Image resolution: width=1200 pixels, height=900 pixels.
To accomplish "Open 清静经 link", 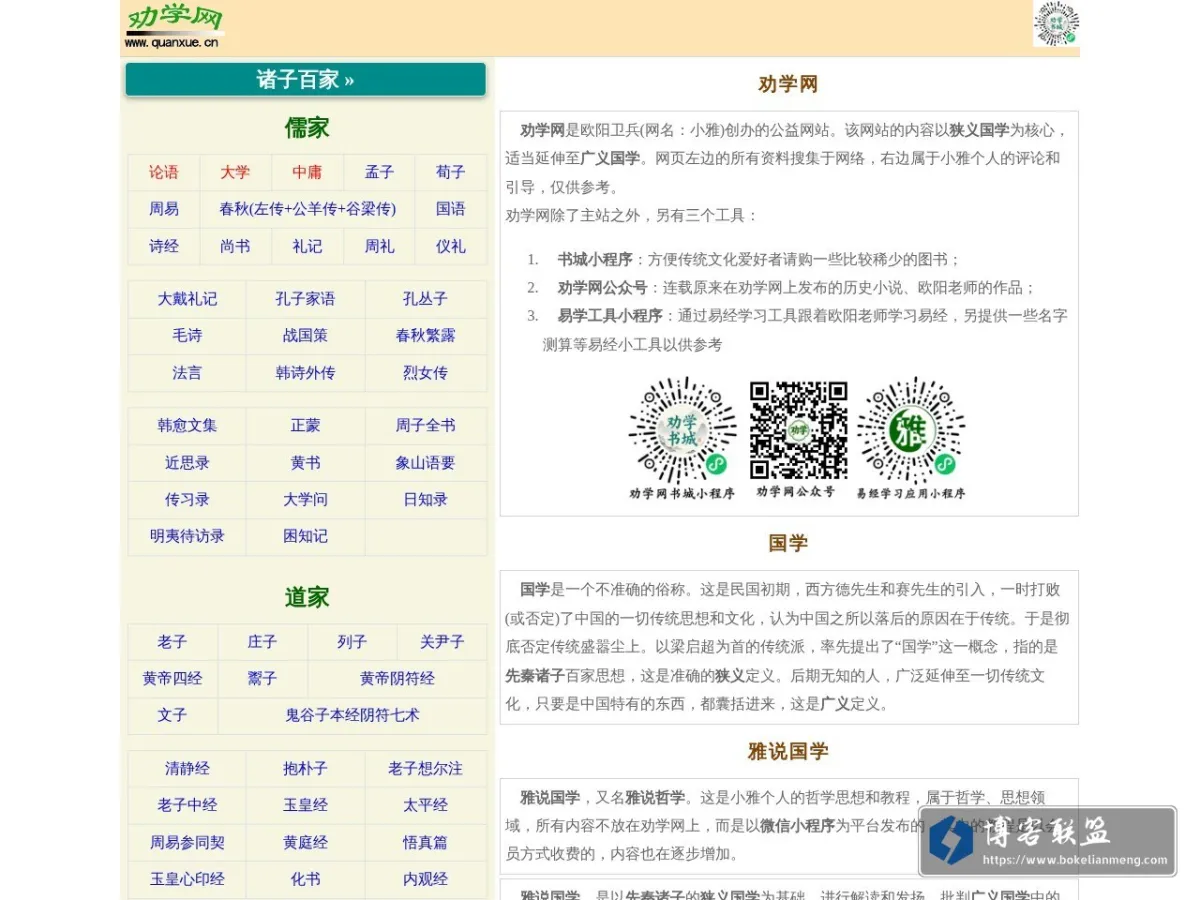I will (x=187, y=769).
